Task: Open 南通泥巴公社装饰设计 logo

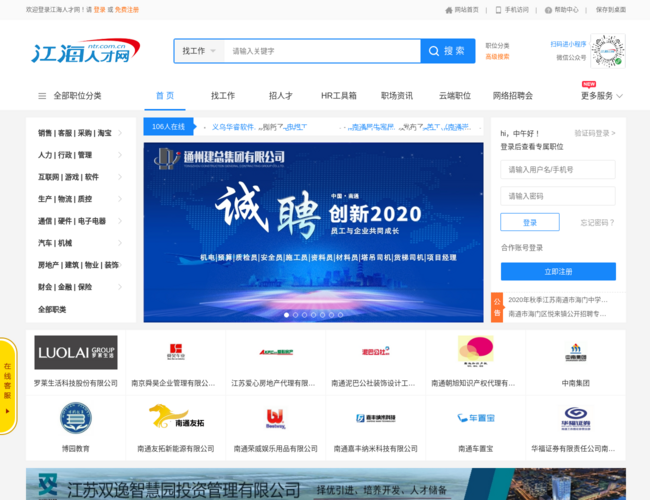Action: tap(376, 352)
